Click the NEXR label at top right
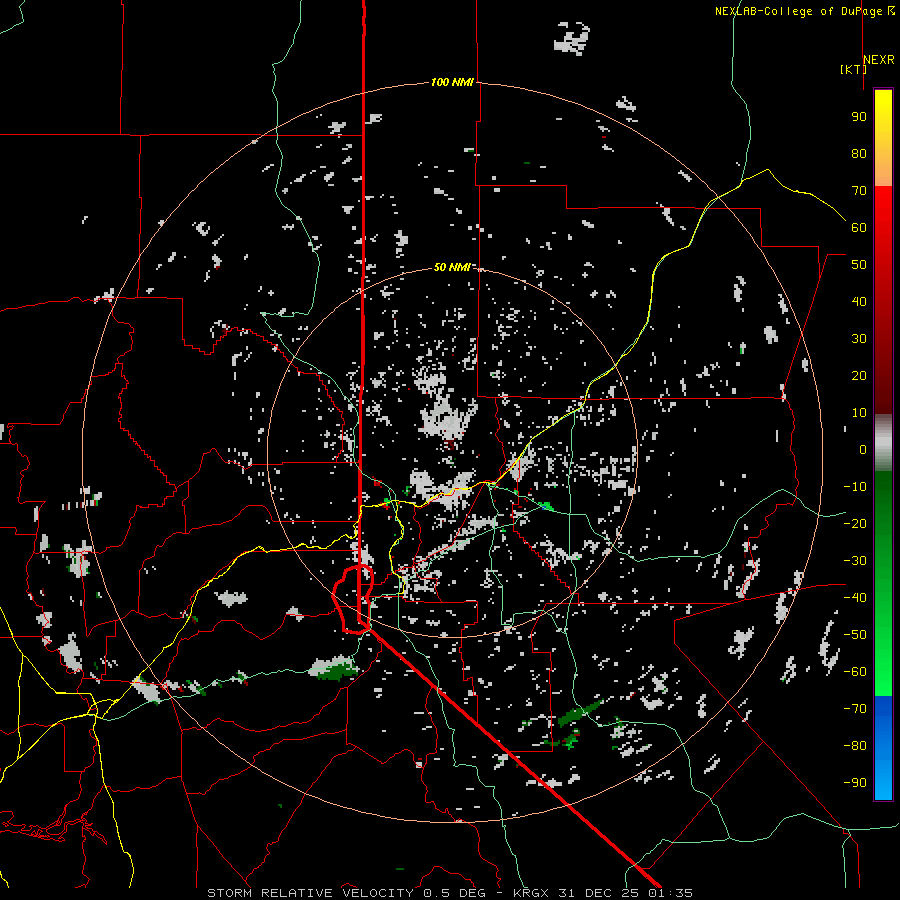Screen dimensions: 900x900 (x=879, y=60)
